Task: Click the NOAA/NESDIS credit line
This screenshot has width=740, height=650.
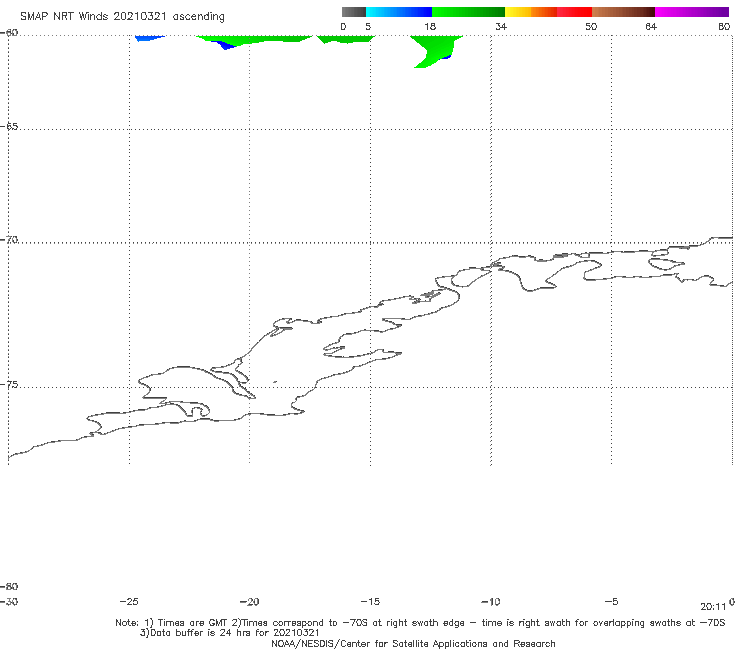Action: (413, 644)
